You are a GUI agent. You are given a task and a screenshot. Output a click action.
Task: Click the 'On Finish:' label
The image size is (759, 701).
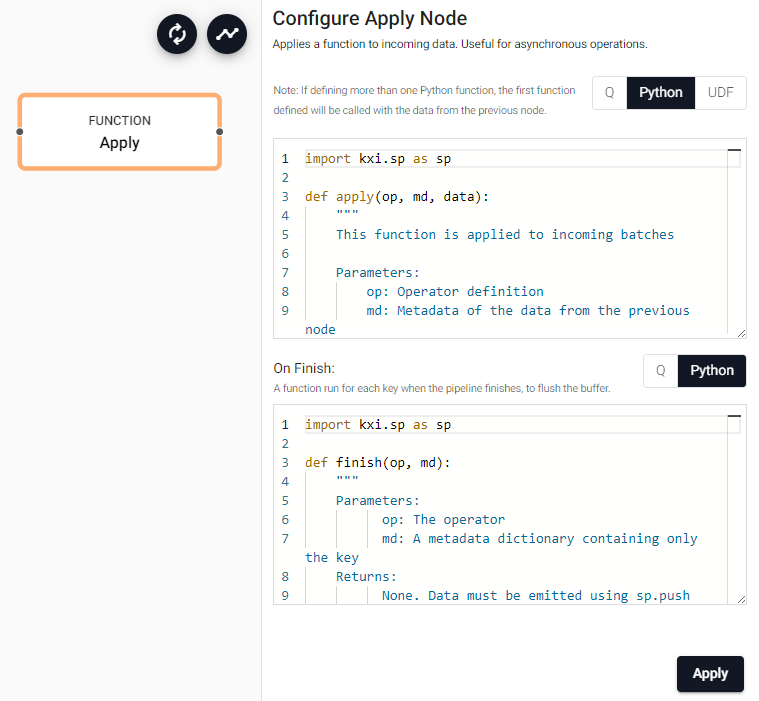click(x=304, y=368)
